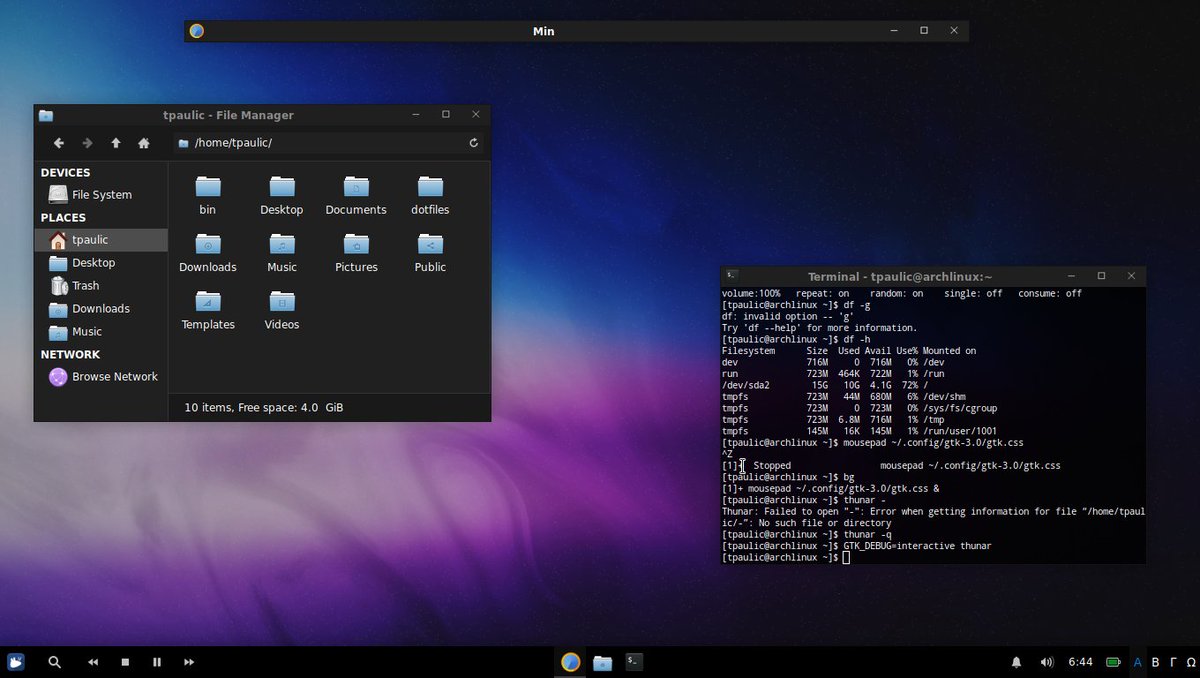Screen dimensions: 1200x678
Task: Open Trash from the sidebar
Action: (x=101, y=286)
